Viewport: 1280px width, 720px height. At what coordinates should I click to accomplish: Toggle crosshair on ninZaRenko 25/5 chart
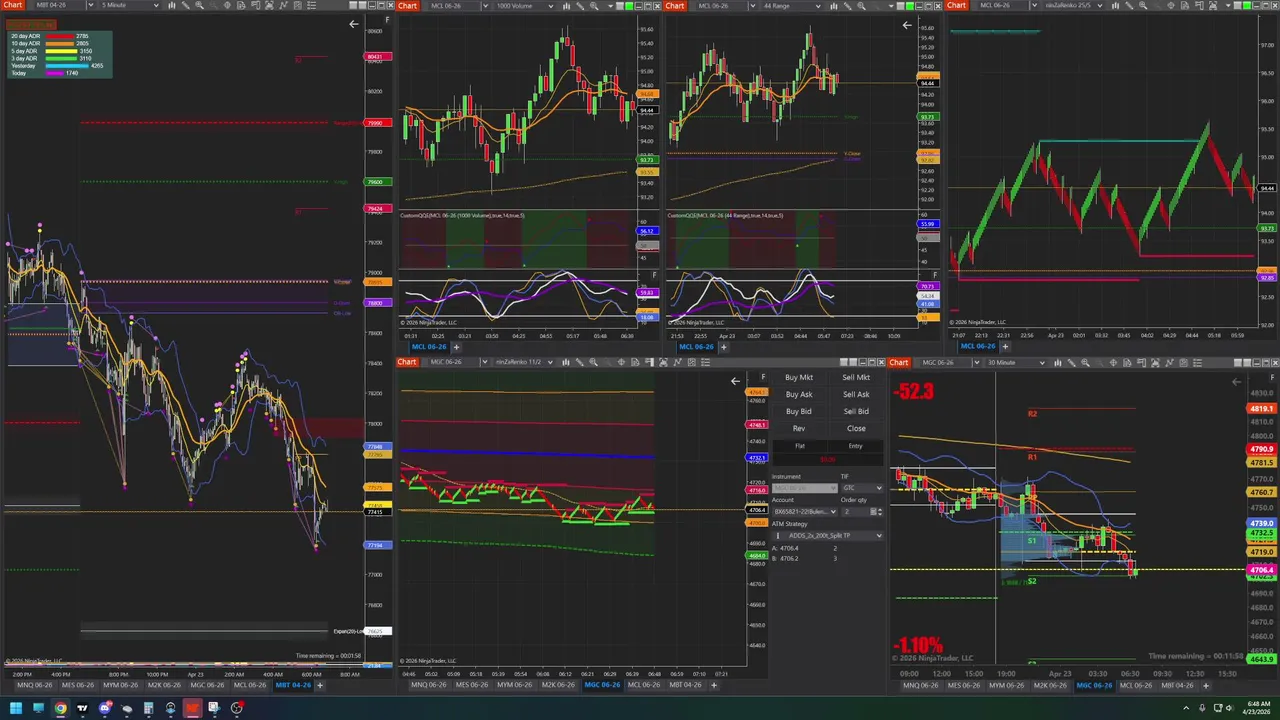coord(1171,5)
